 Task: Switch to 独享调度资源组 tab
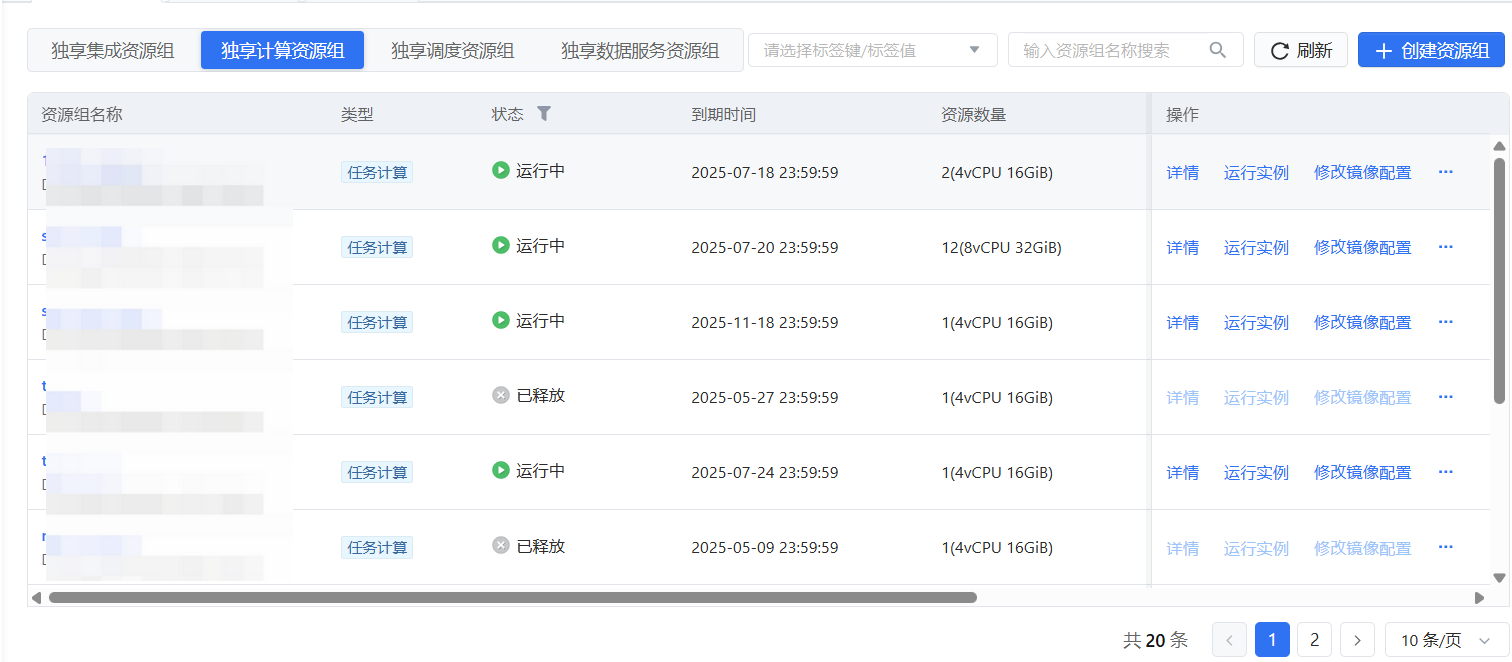point(452,51)
